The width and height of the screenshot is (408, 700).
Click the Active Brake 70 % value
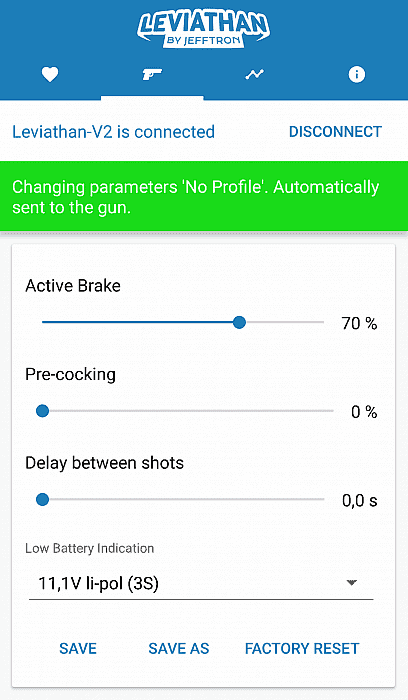(359, 323)
